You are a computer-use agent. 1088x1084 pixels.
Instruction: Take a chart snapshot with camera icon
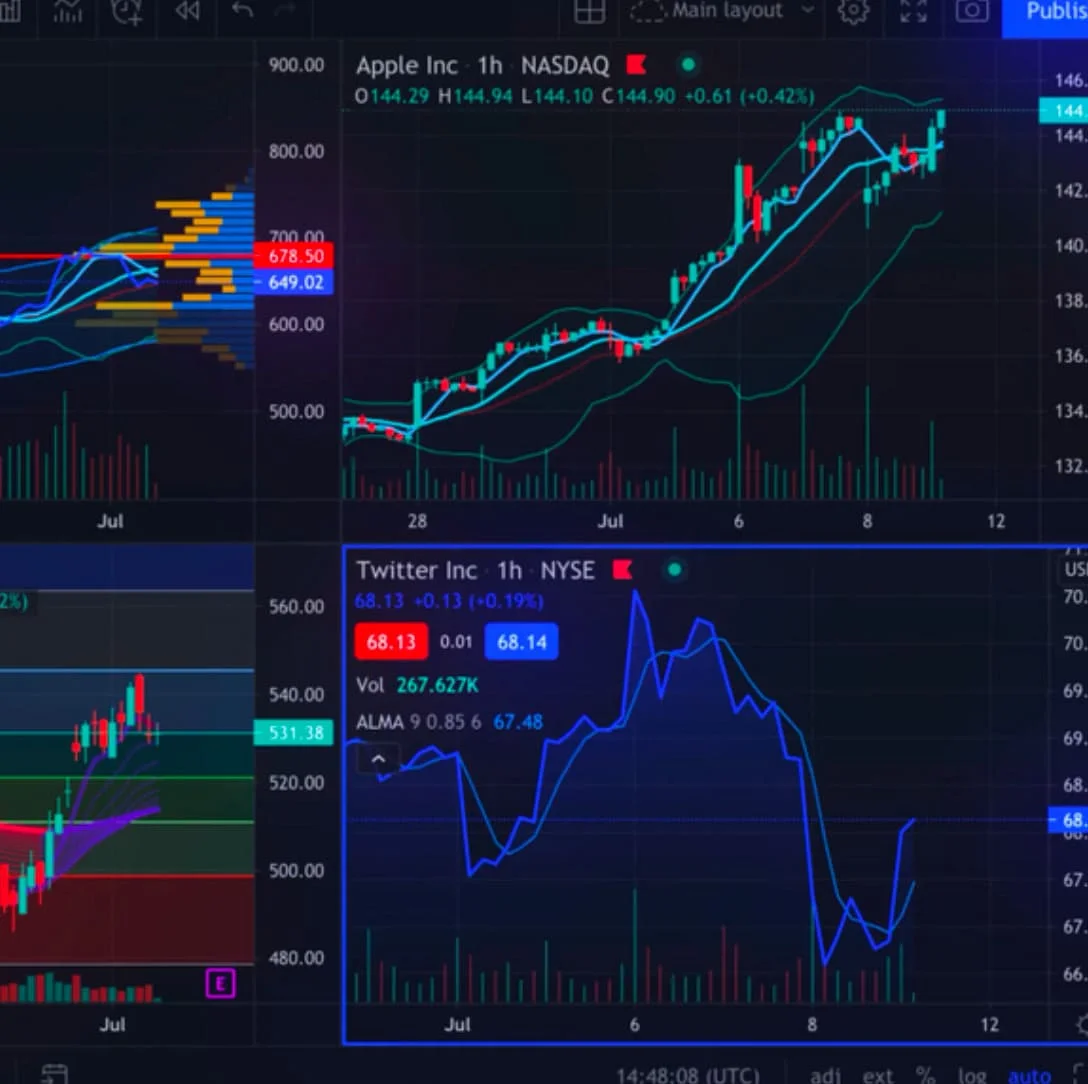(971, 11)
